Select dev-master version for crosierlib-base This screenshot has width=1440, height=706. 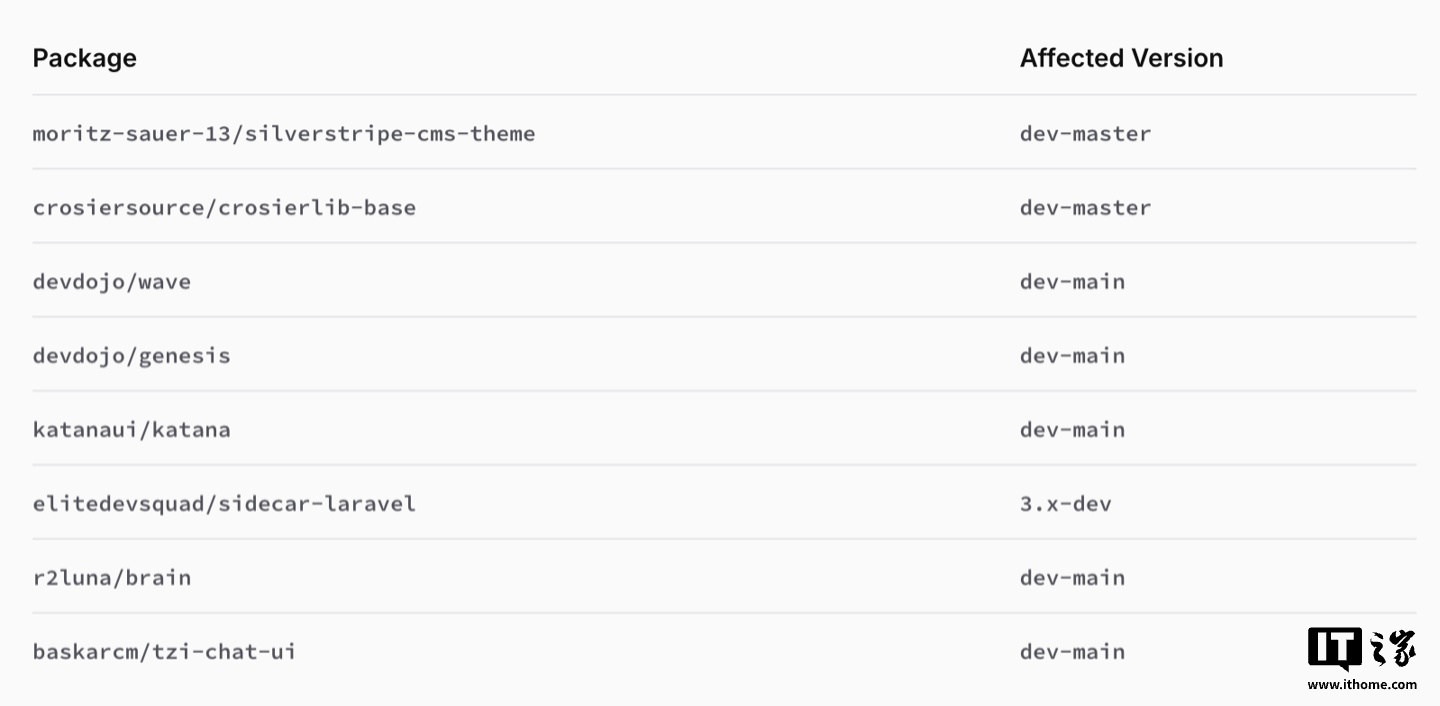(1085, 207)
